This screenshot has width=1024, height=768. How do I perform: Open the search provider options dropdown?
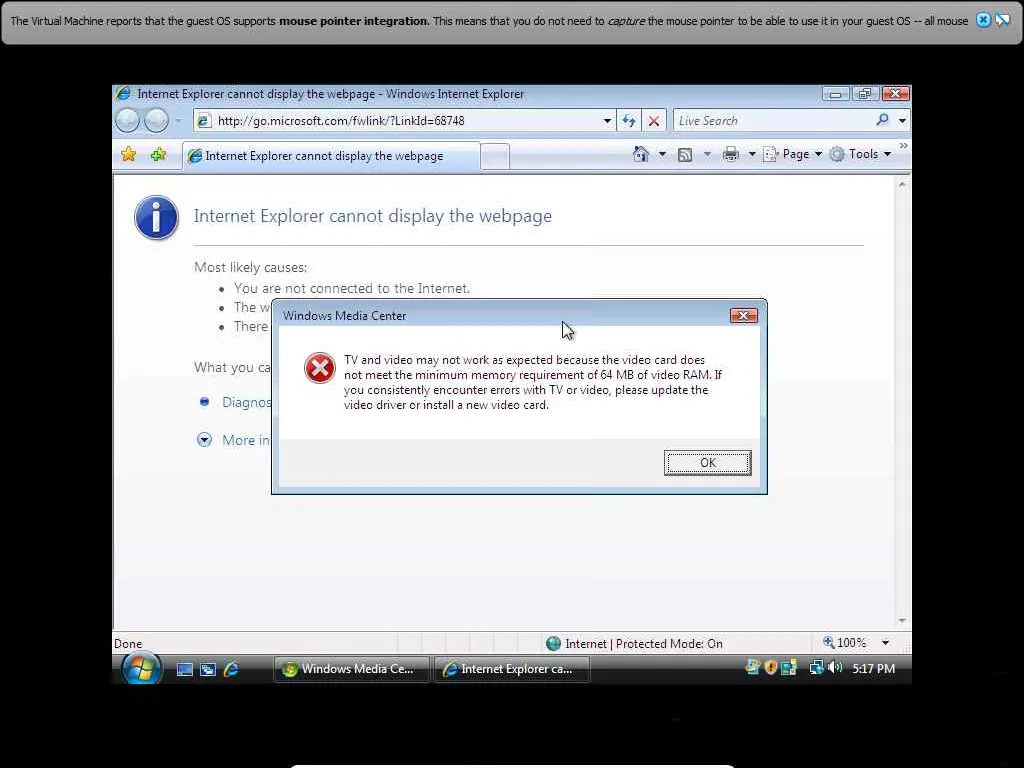(902, 121)
